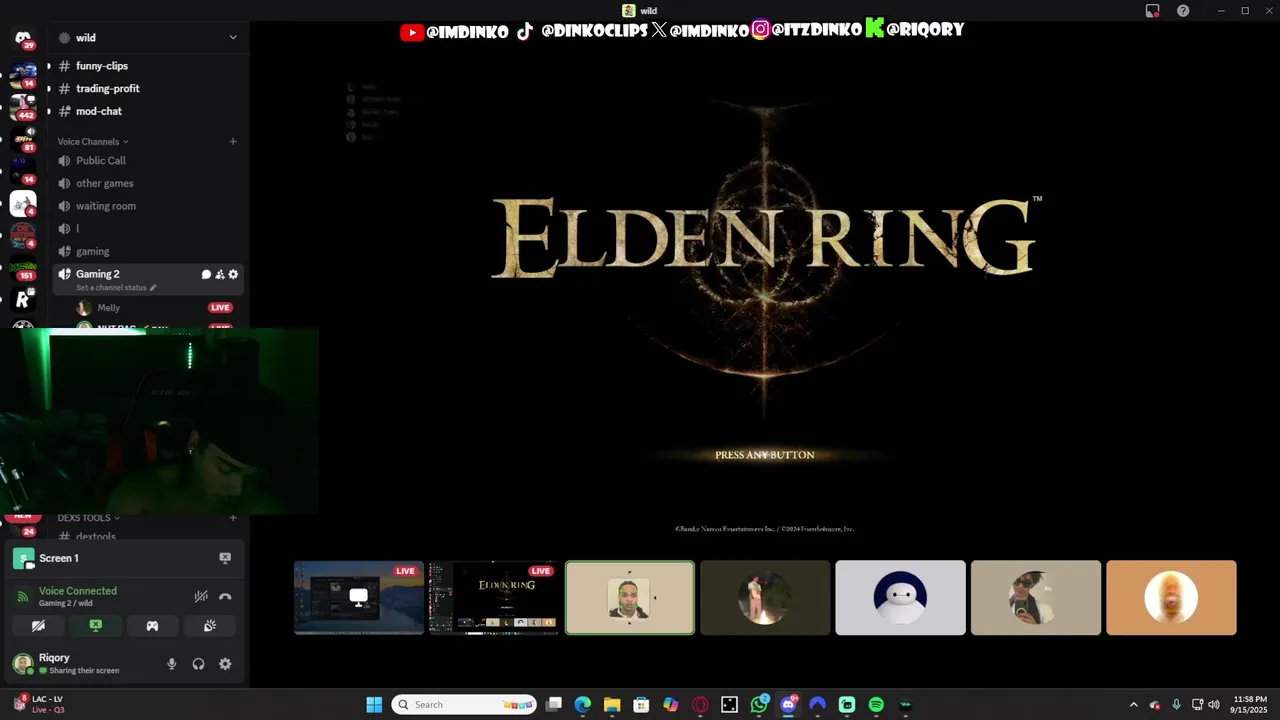The width and height of the screenshot is (1280, 720).
Task: Open Opera browser from taskbar
Action: [700, 705]
